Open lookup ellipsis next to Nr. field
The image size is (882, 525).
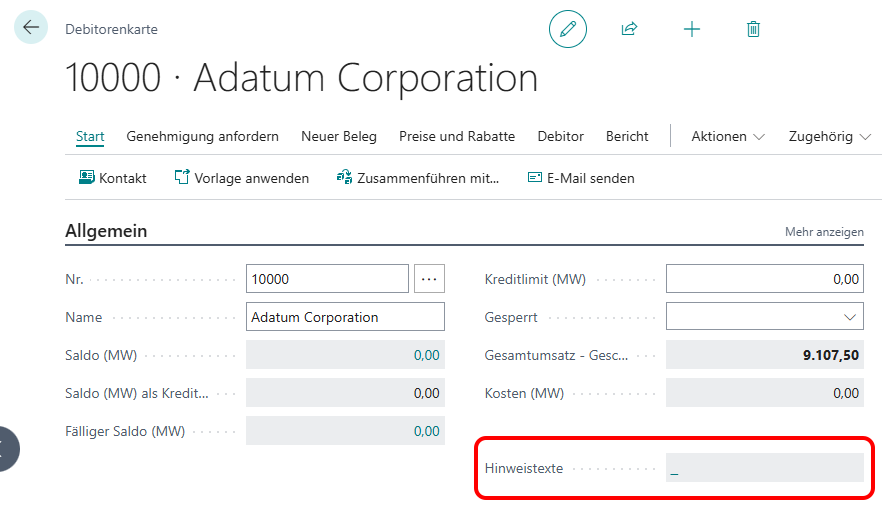(x=429, y=279)
